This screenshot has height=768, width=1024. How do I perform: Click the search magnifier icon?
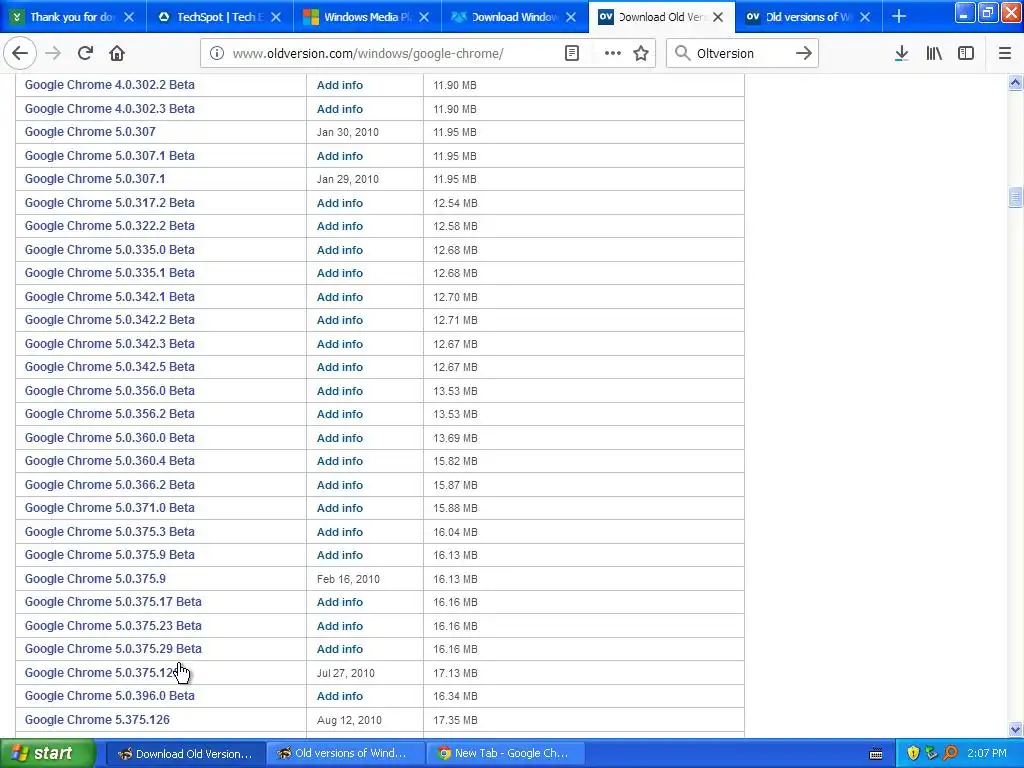coord(682,54)
